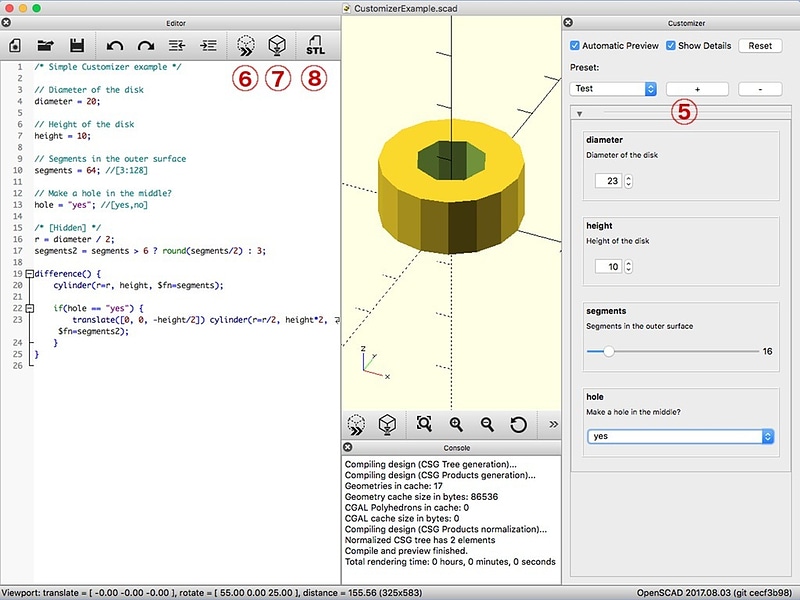The height and width of the screenshot is (600, 800).
Task: Close the Customizer panel
Action: [568, 22]
